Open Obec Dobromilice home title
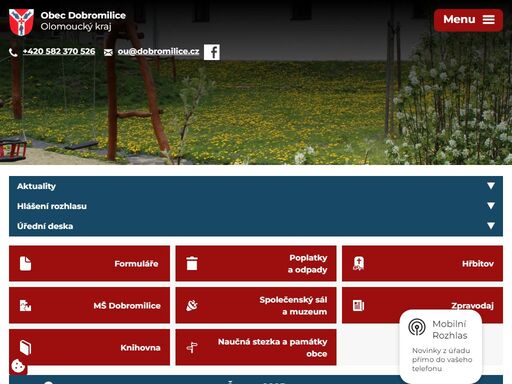The width and height of the screenshot is (512, 384). [83, 15]
